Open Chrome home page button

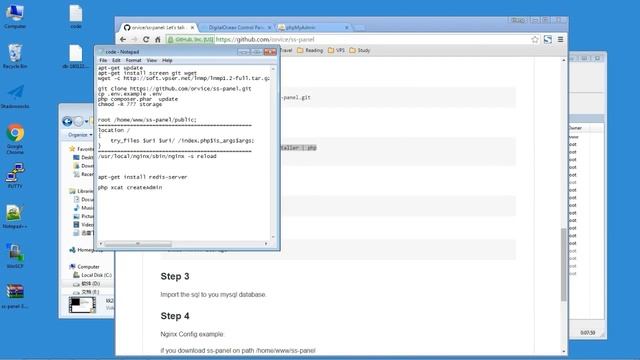coord(158,40)
